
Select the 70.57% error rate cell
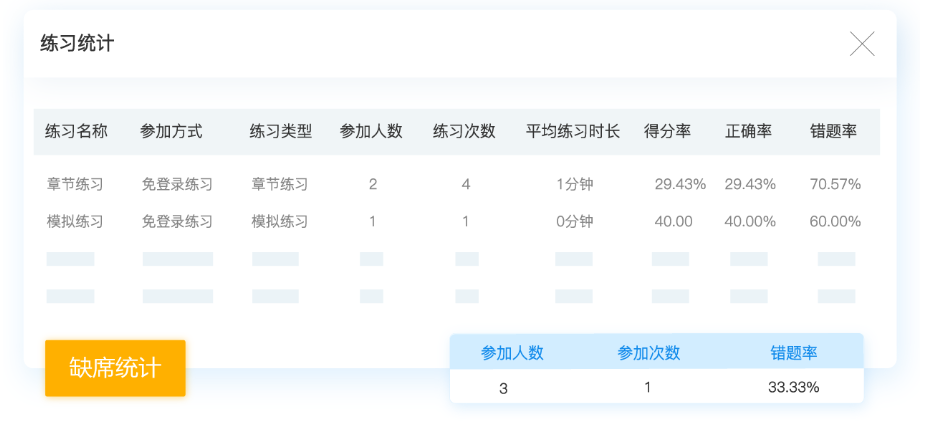tap(835, 184)
